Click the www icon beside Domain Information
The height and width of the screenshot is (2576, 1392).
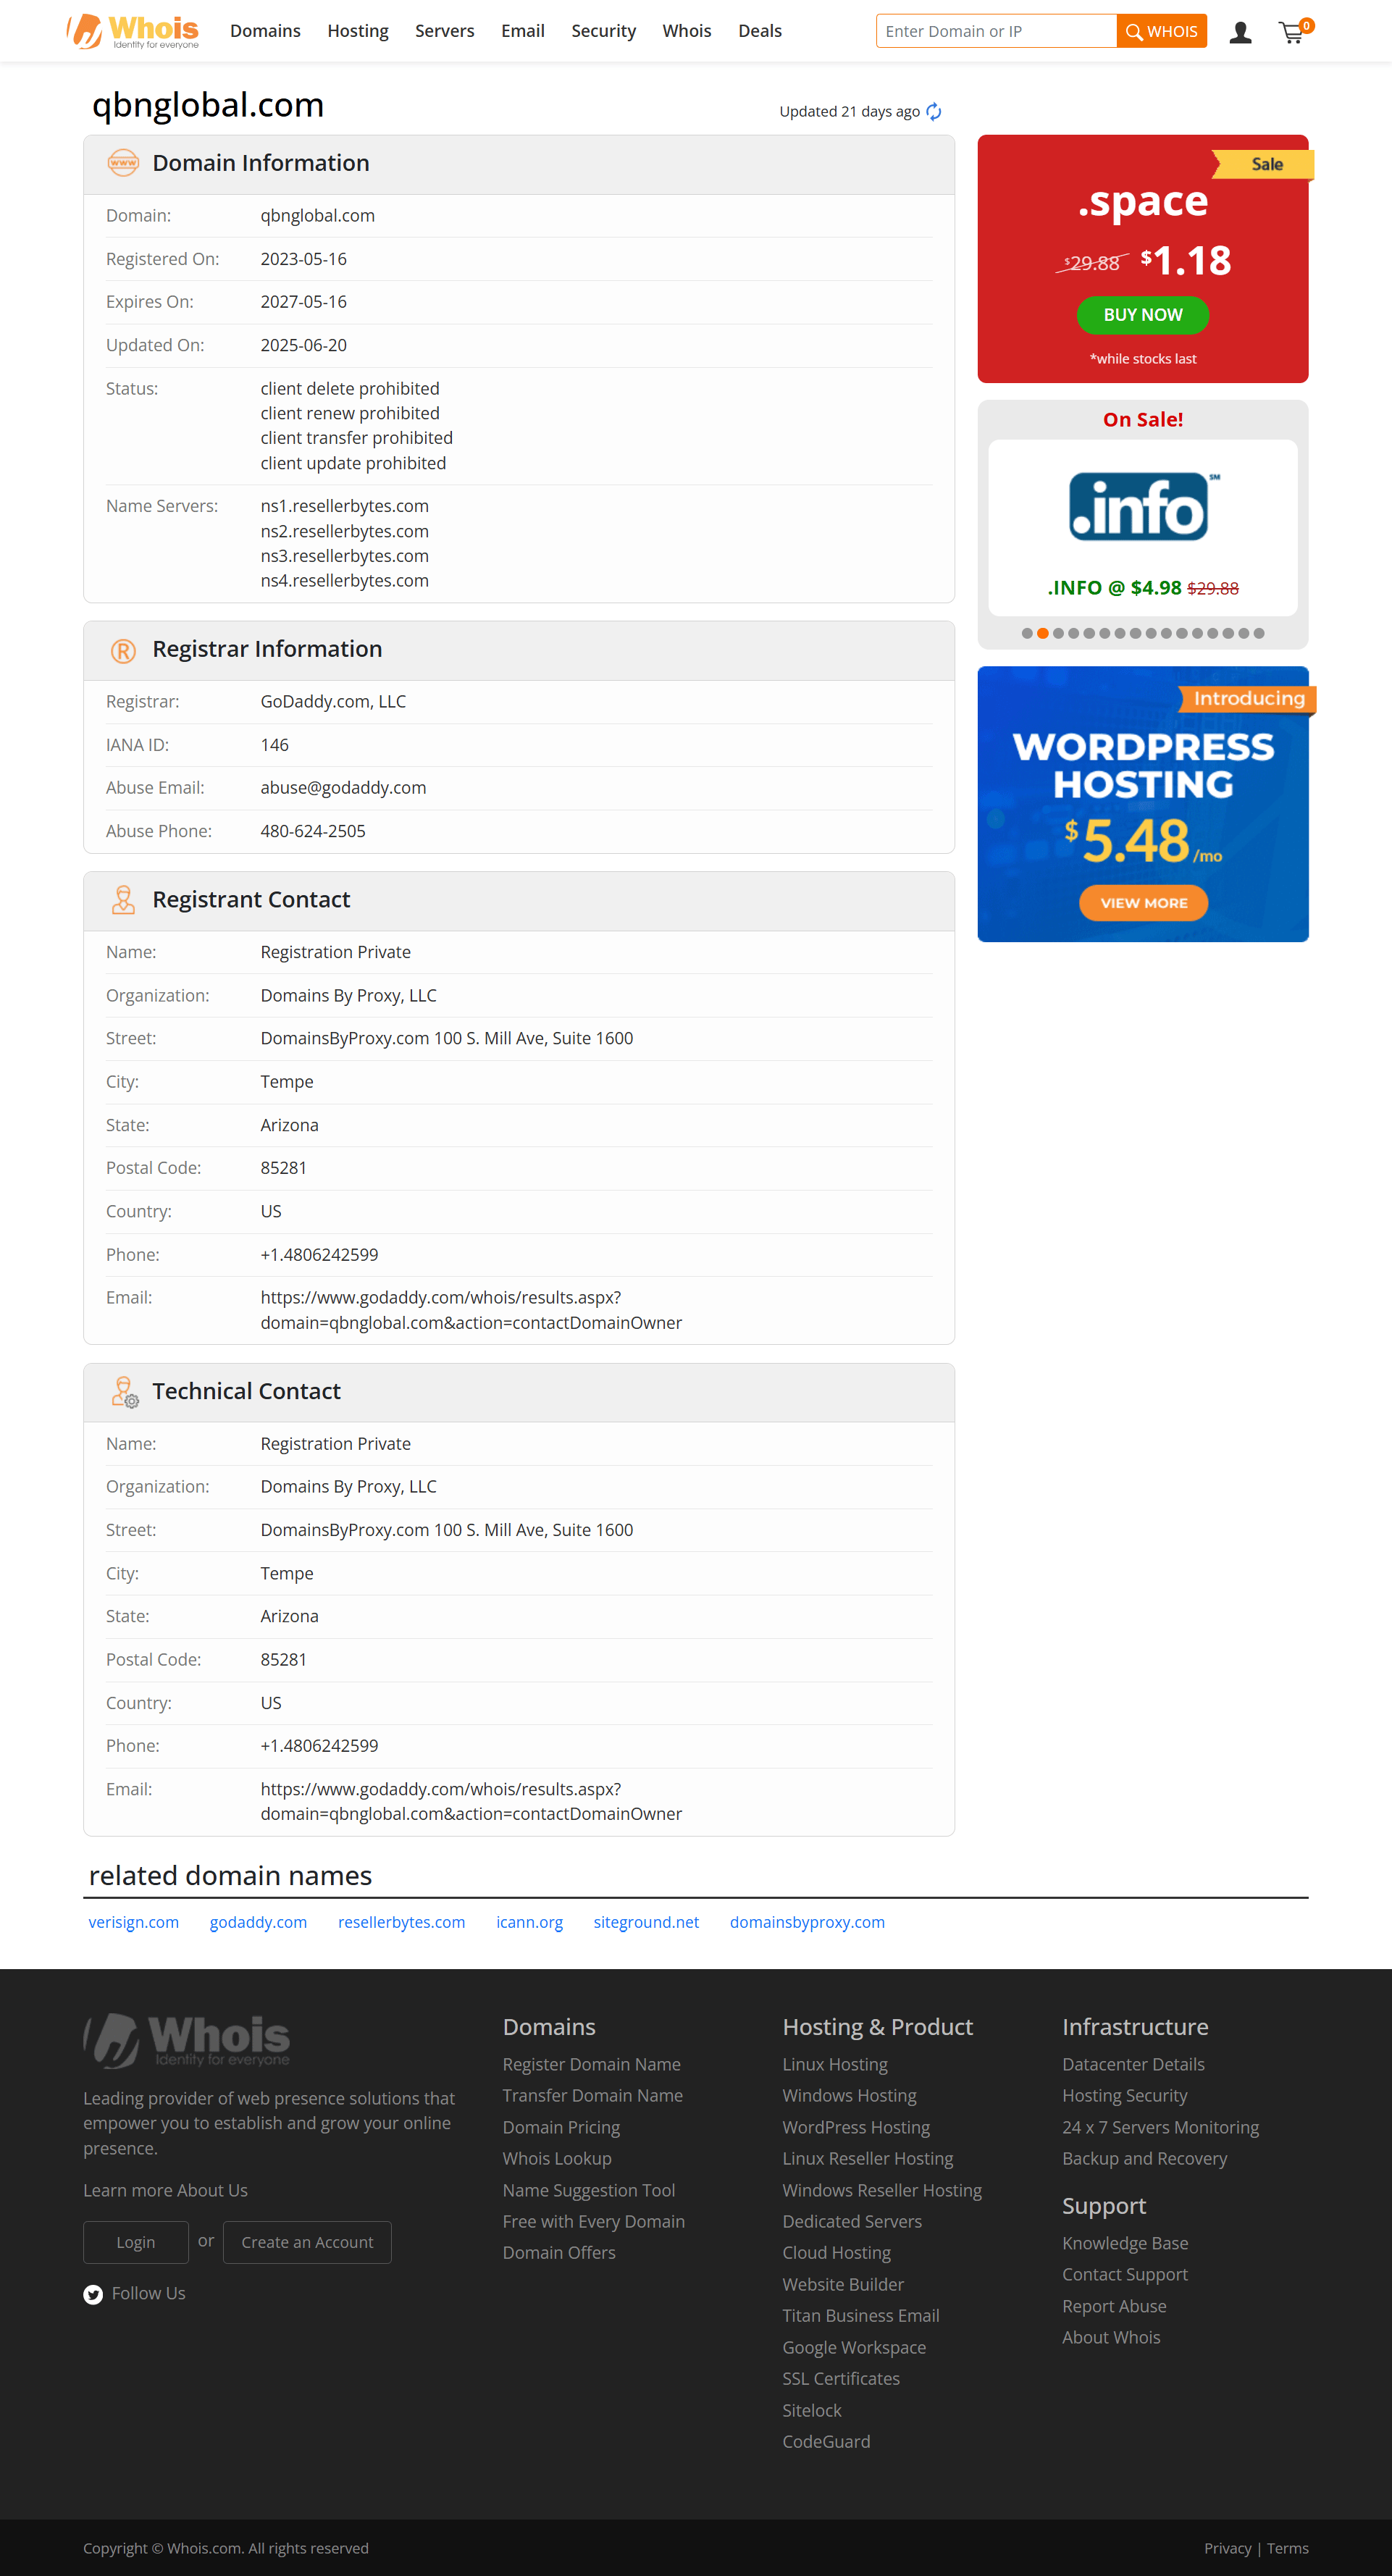(x=123, y=163)
